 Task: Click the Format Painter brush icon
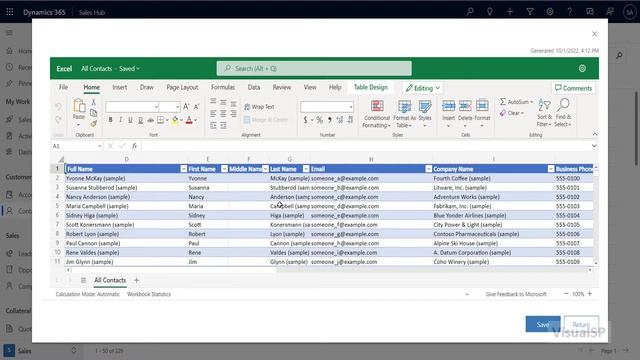(93, 123)
